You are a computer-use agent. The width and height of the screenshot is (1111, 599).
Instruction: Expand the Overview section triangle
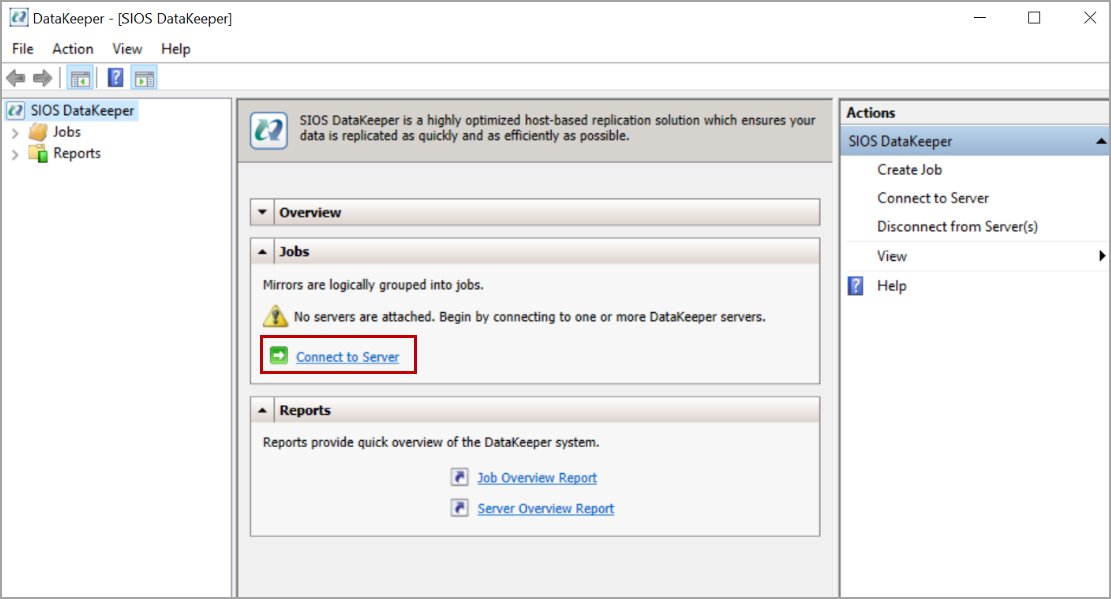pyautogui.click(x=262, y=212)
